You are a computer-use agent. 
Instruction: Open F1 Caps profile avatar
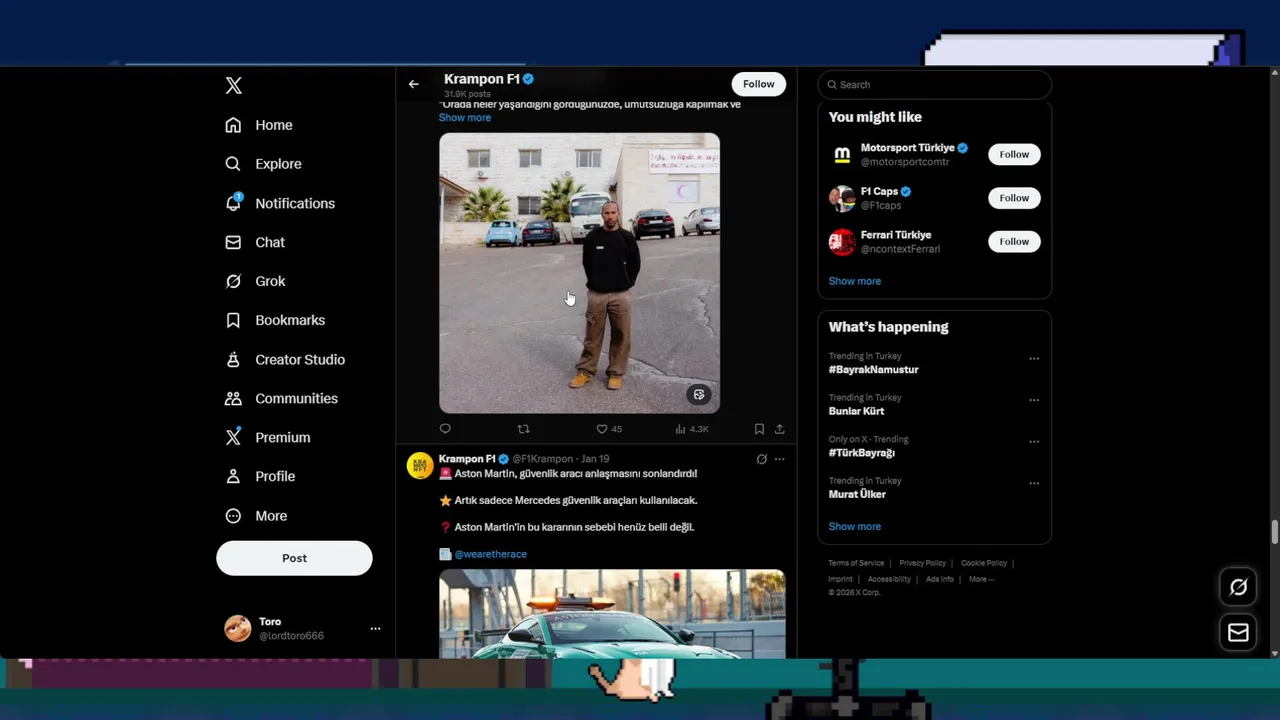[842, 198]
